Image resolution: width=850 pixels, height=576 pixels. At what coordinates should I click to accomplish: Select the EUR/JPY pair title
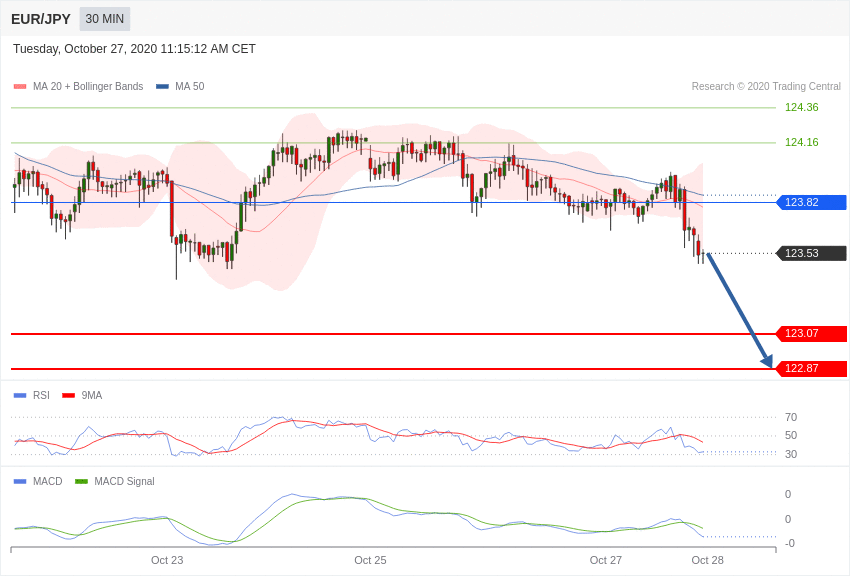(x=41, y=19)
